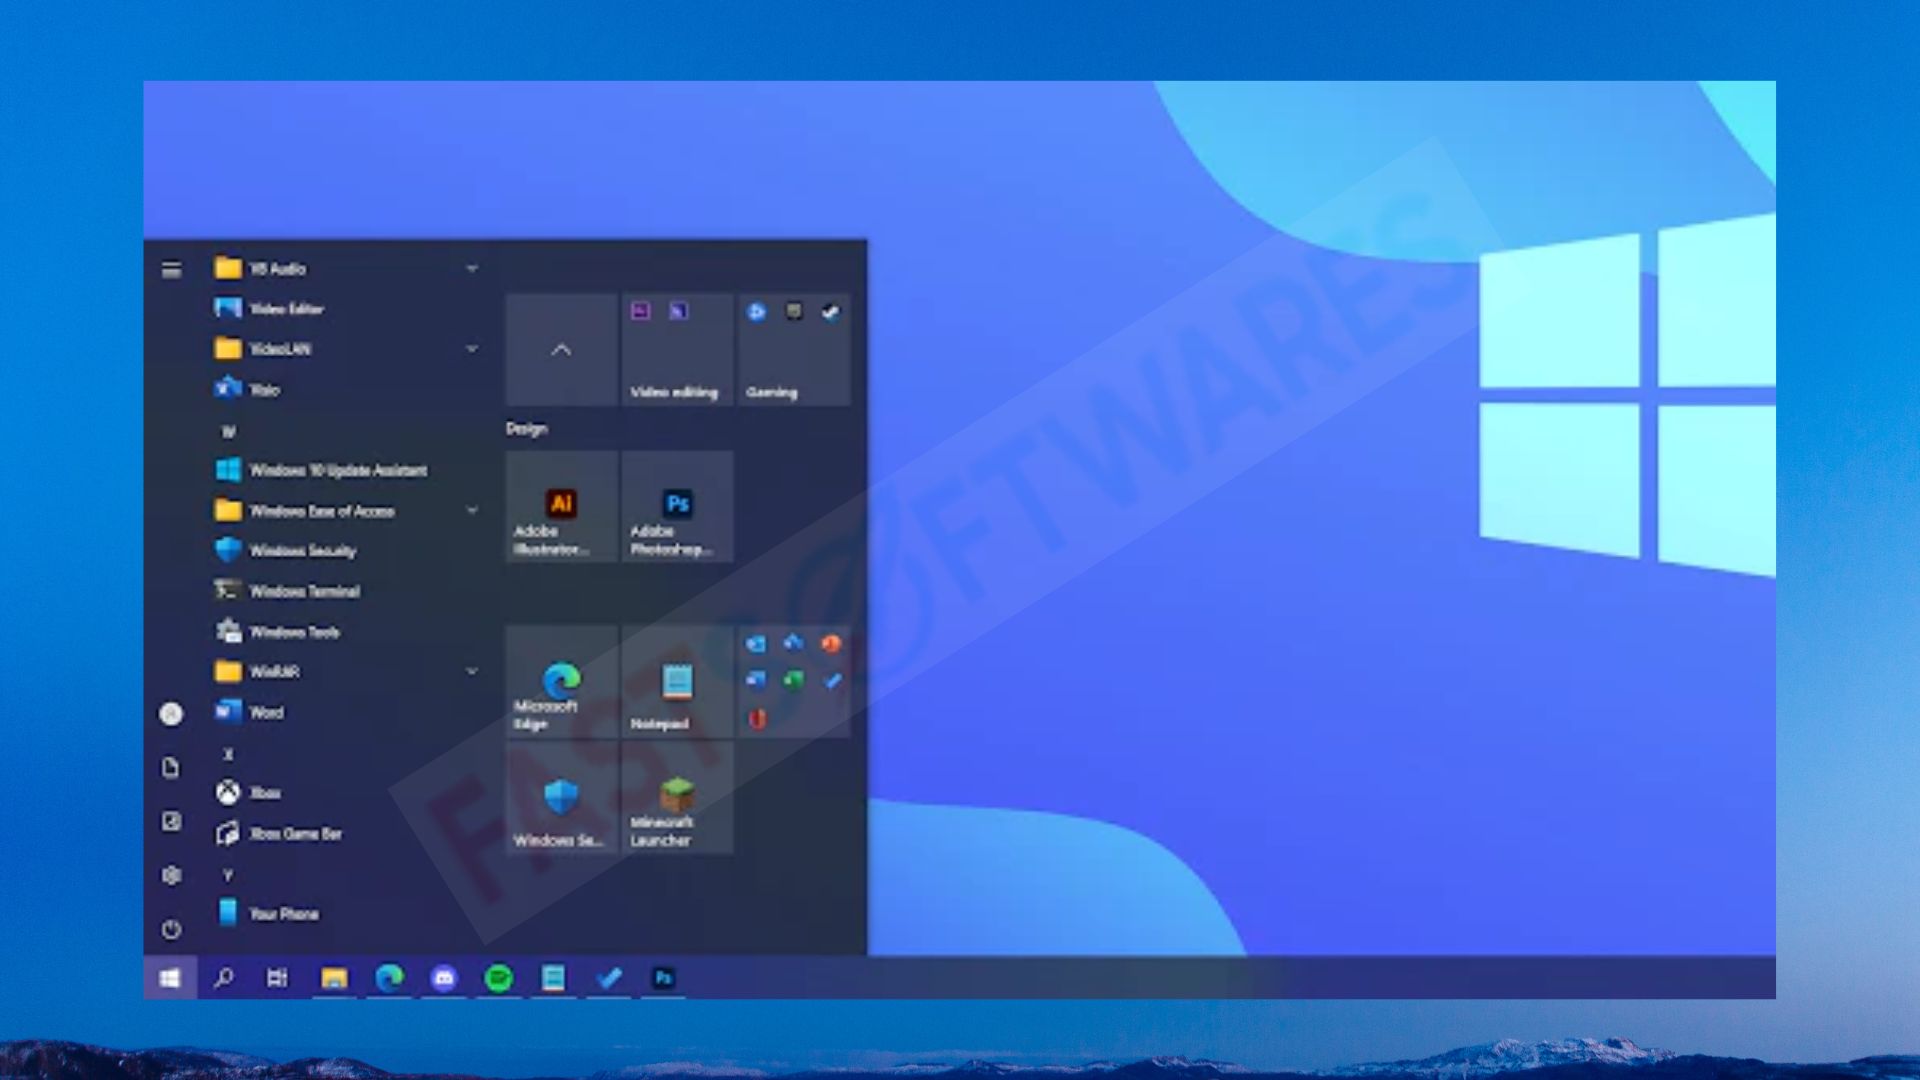Open Notepad from the taskbar
This screenshot has width=1920, height=1080.
click(x=553, y=978)
